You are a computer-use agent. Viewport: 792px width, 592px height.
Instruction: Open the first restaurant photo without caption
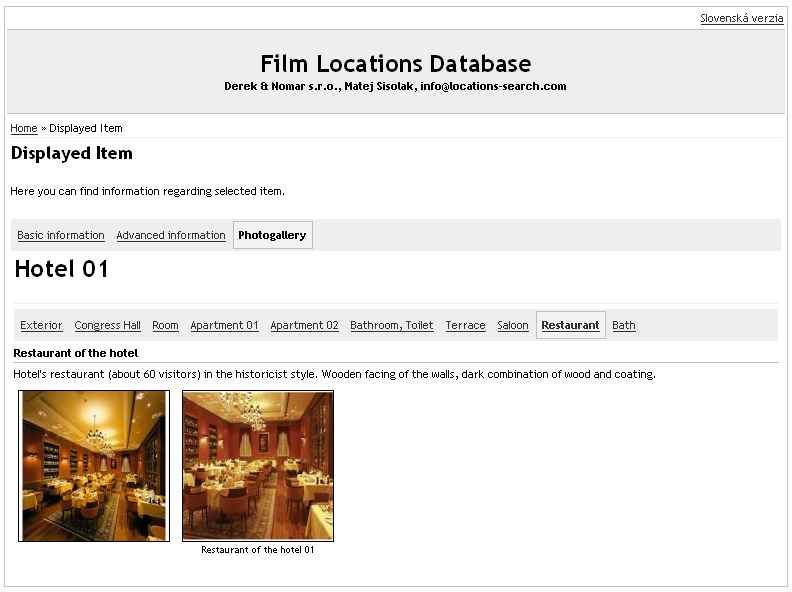click(94, 466)
